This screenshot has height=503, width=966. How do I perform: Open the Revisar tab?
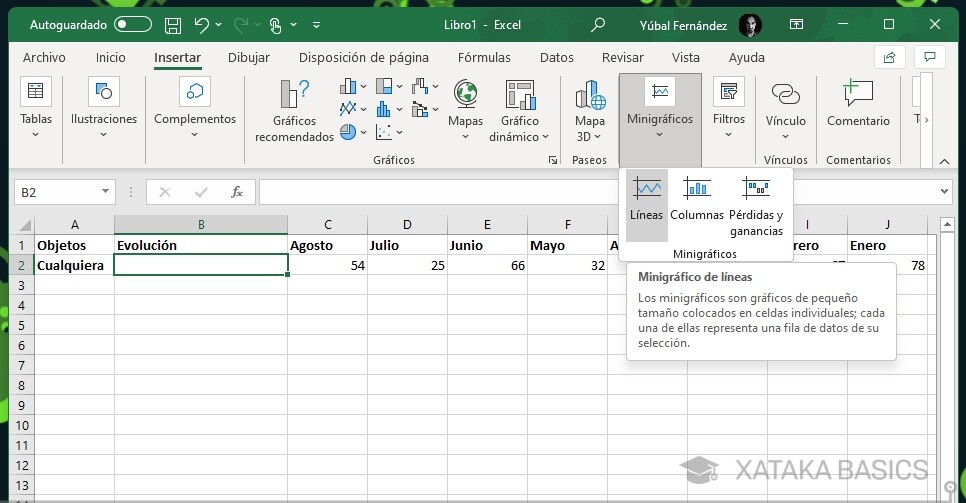[x=622, y=57]
